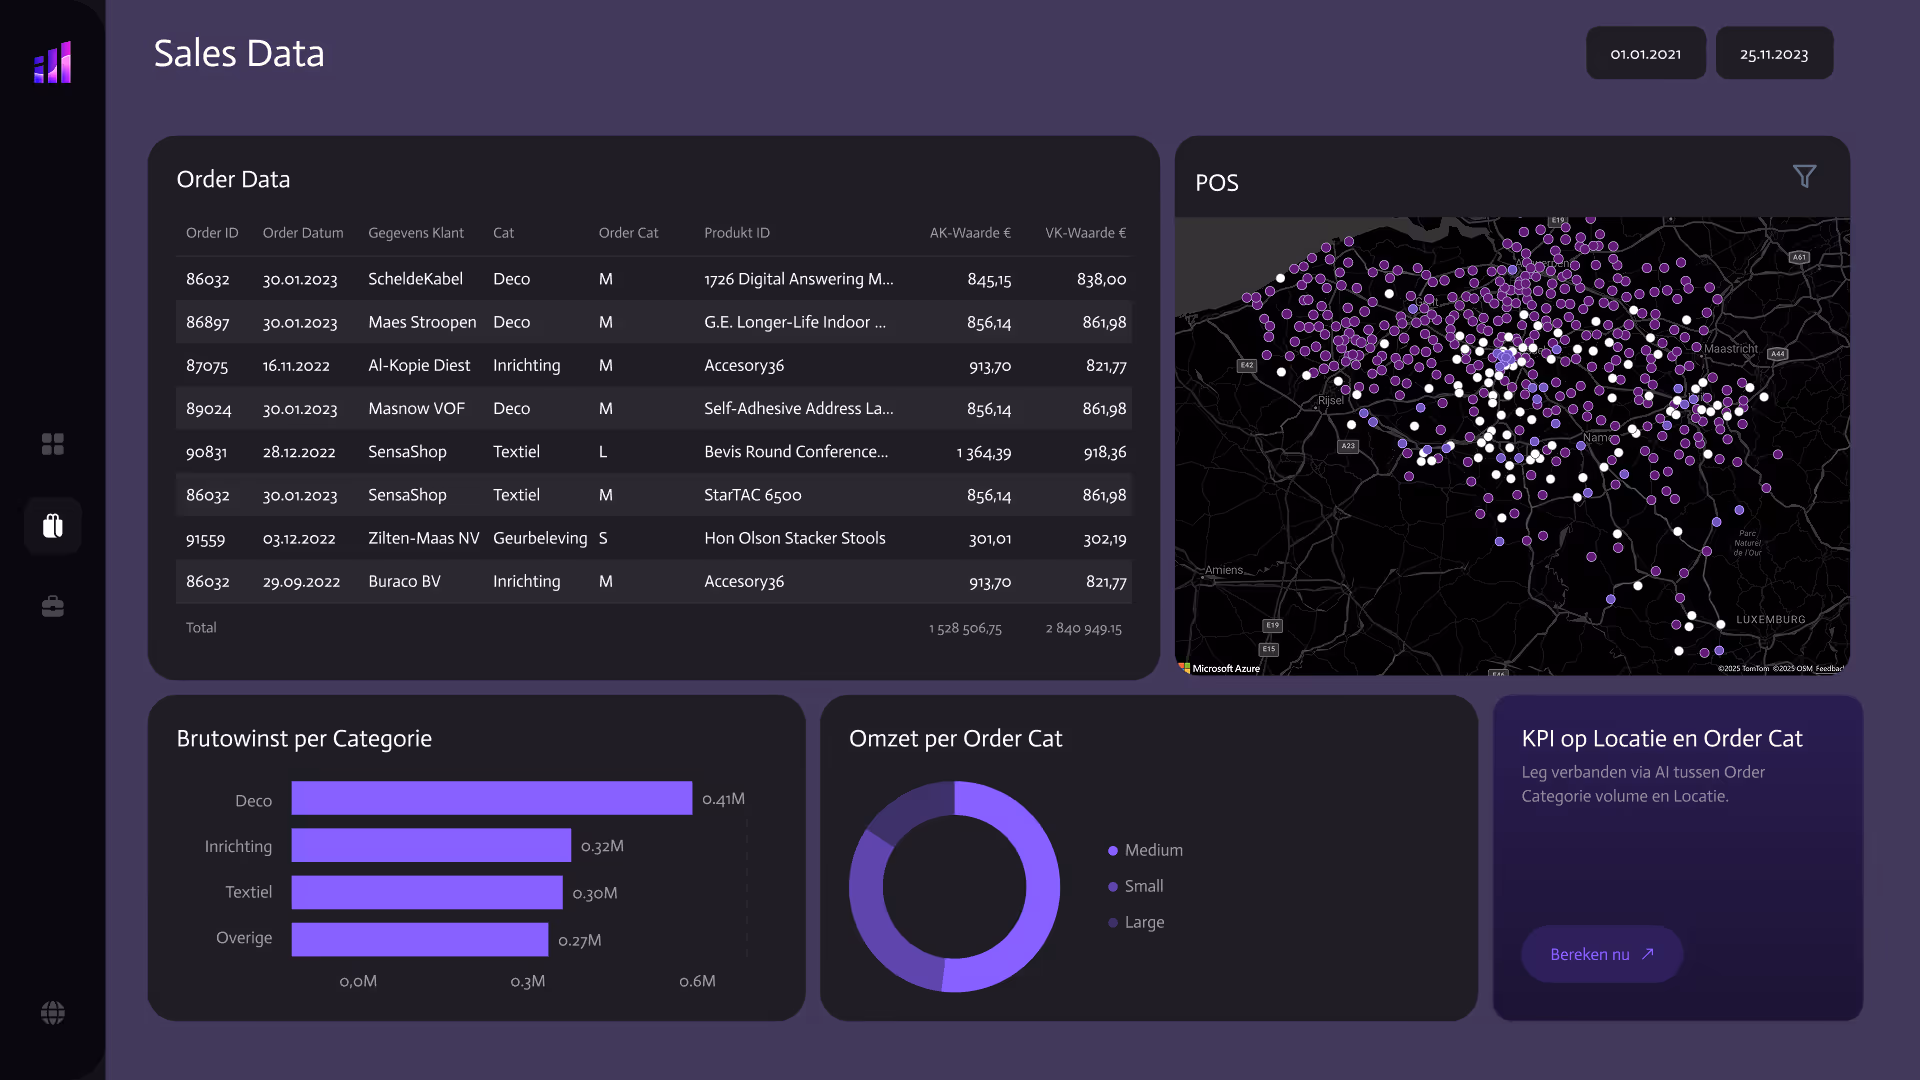Toggle the Medium legend entry in the donut chart

click(1145, 850)
